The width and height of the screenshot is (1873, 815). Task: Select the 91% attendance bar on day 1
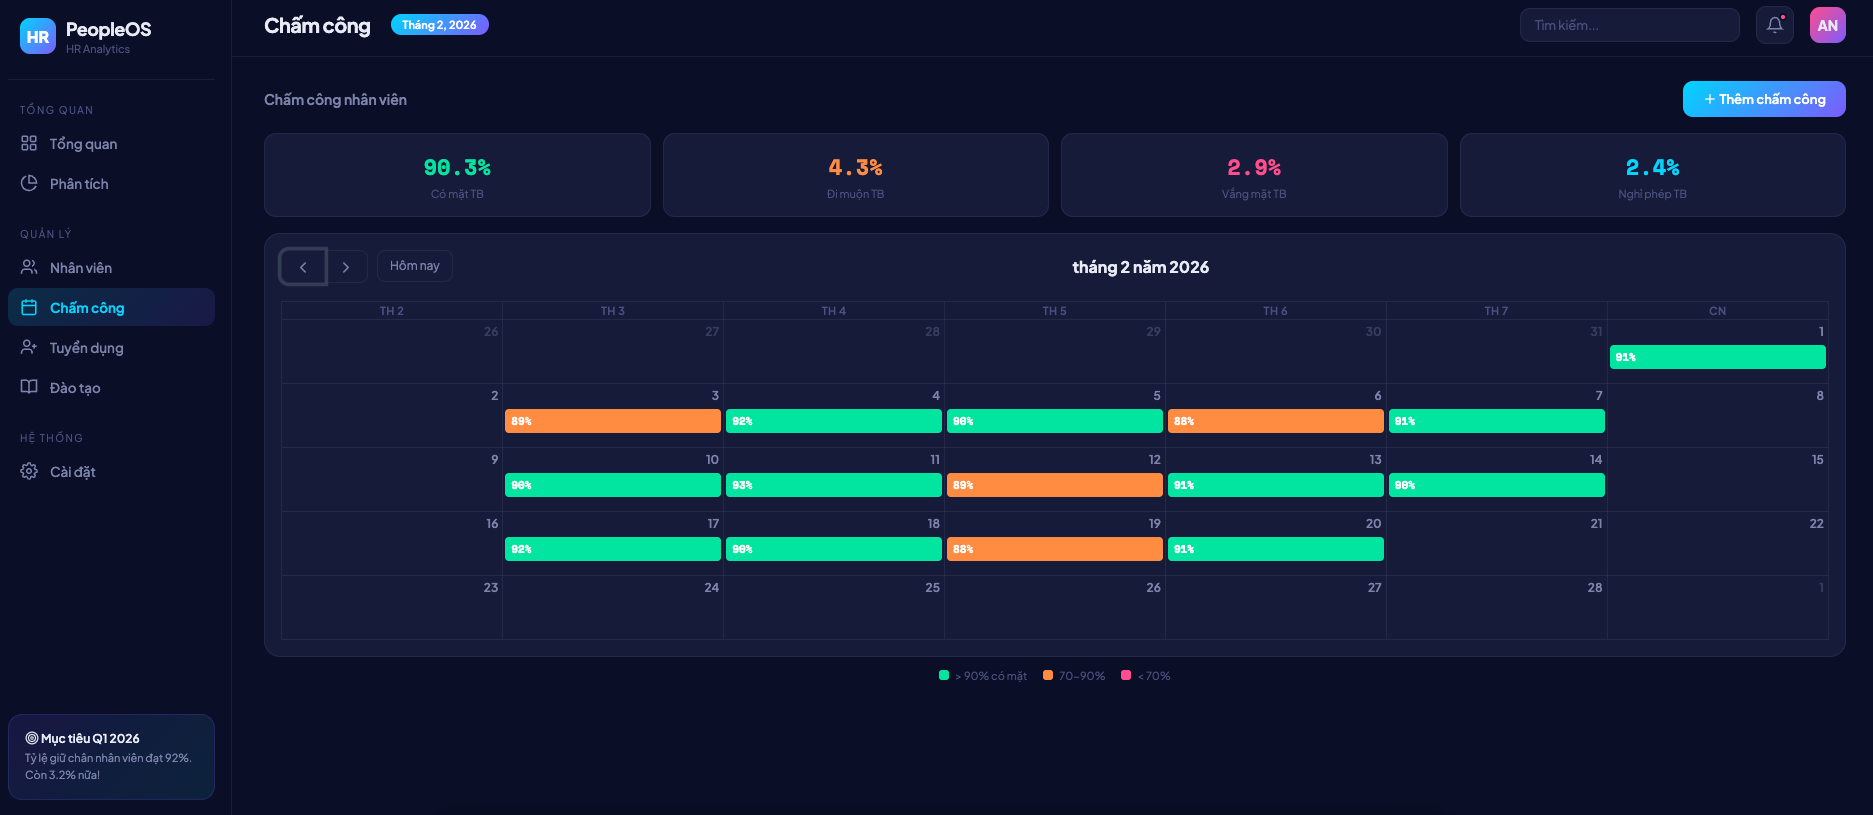click(1716, 357)
